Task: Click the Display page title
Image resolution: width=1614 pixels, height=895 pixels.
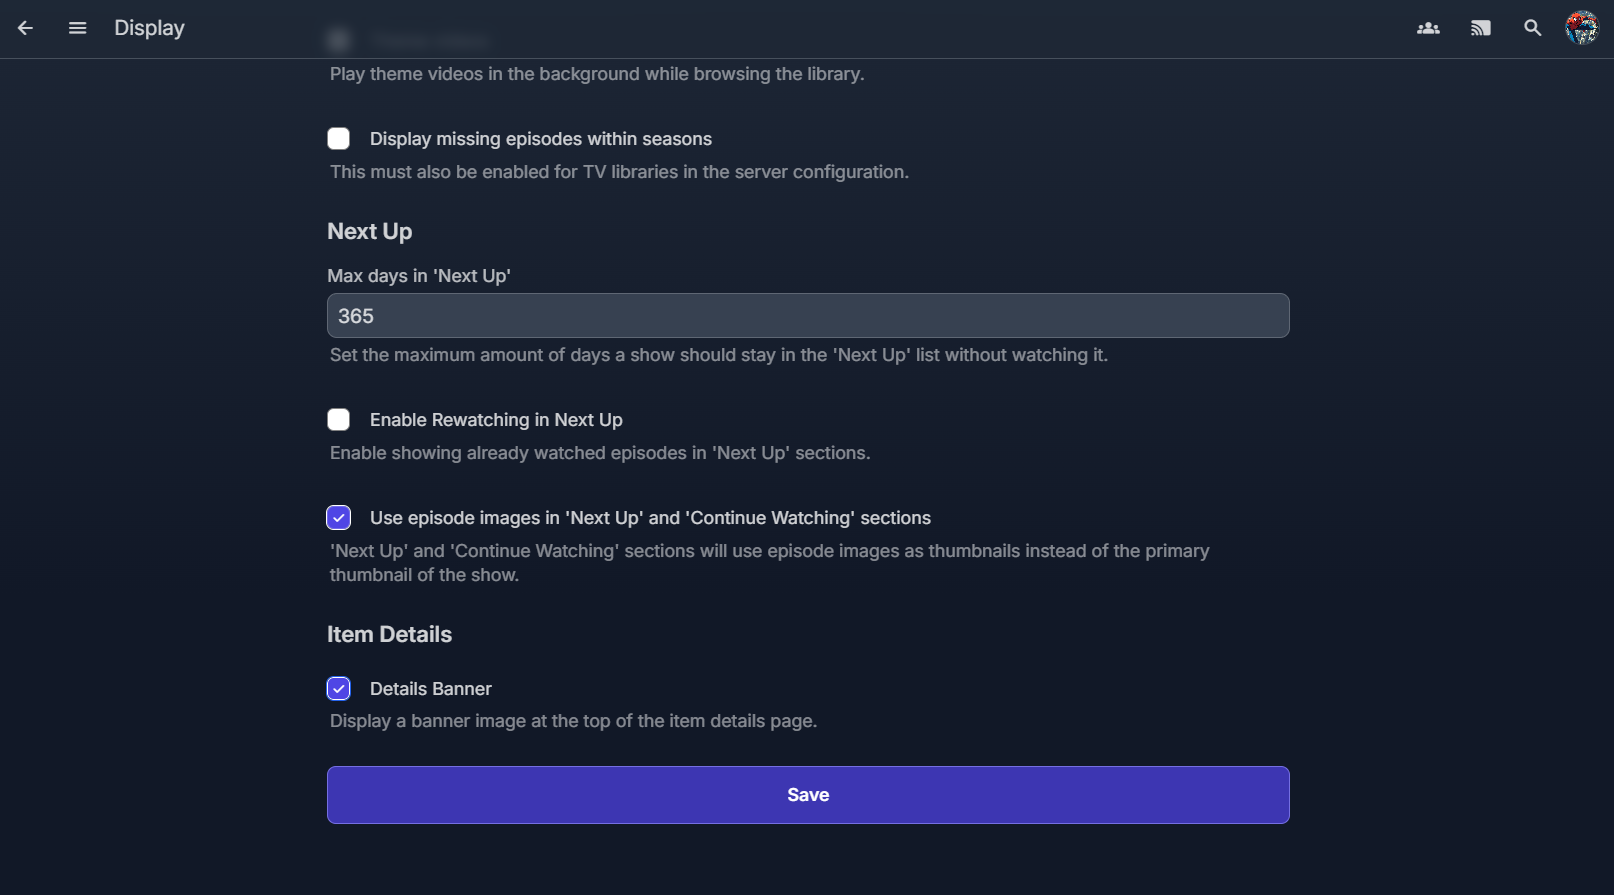Action: [x=149, y=28]
